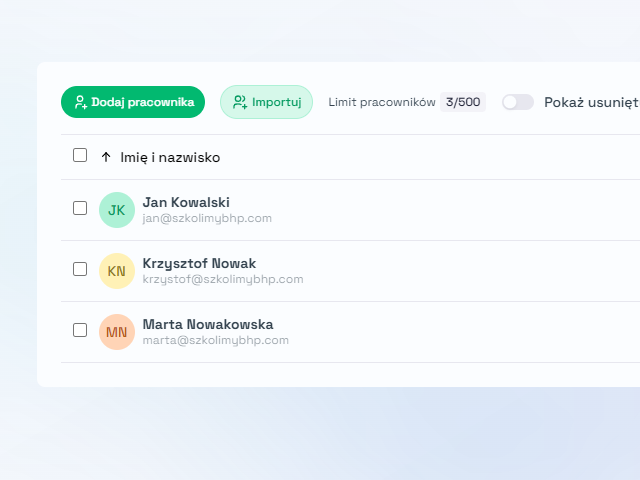Click the add-person icon in Dodaj pracownika
640x480 pixels.
click(81, 102)
